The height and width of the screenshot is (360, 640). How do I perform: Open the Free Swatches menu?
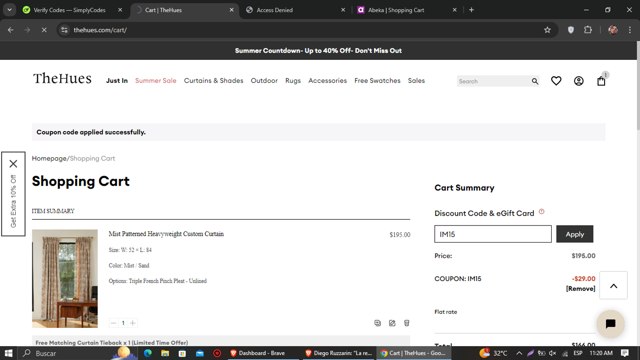point(377,81)
